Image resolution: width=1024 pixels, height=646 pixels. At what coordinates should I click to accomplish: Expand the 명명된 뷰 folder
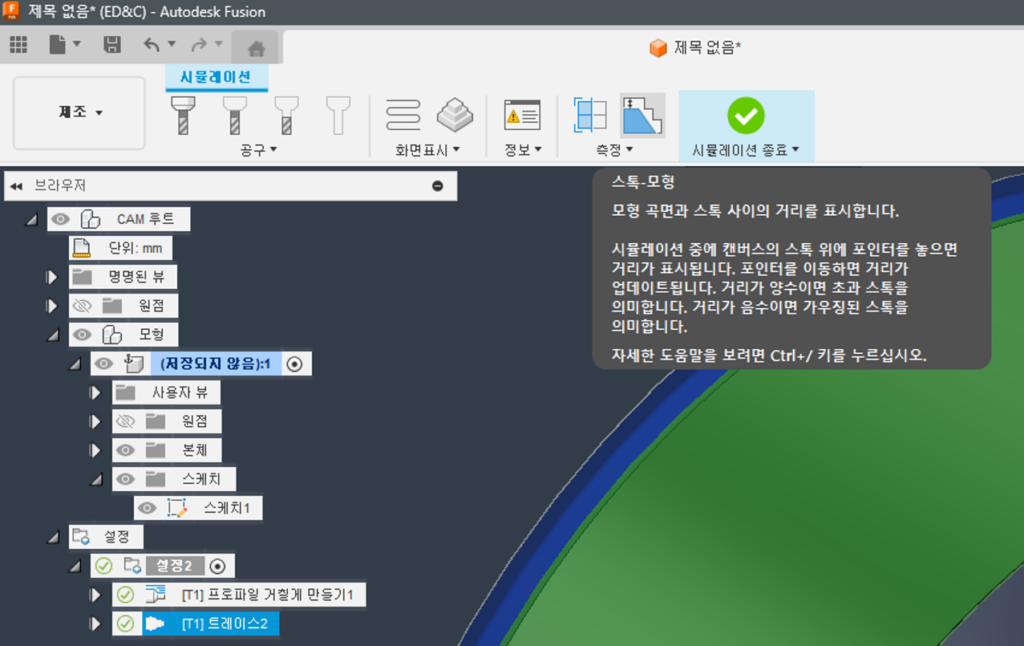click(x=52, y=277)
